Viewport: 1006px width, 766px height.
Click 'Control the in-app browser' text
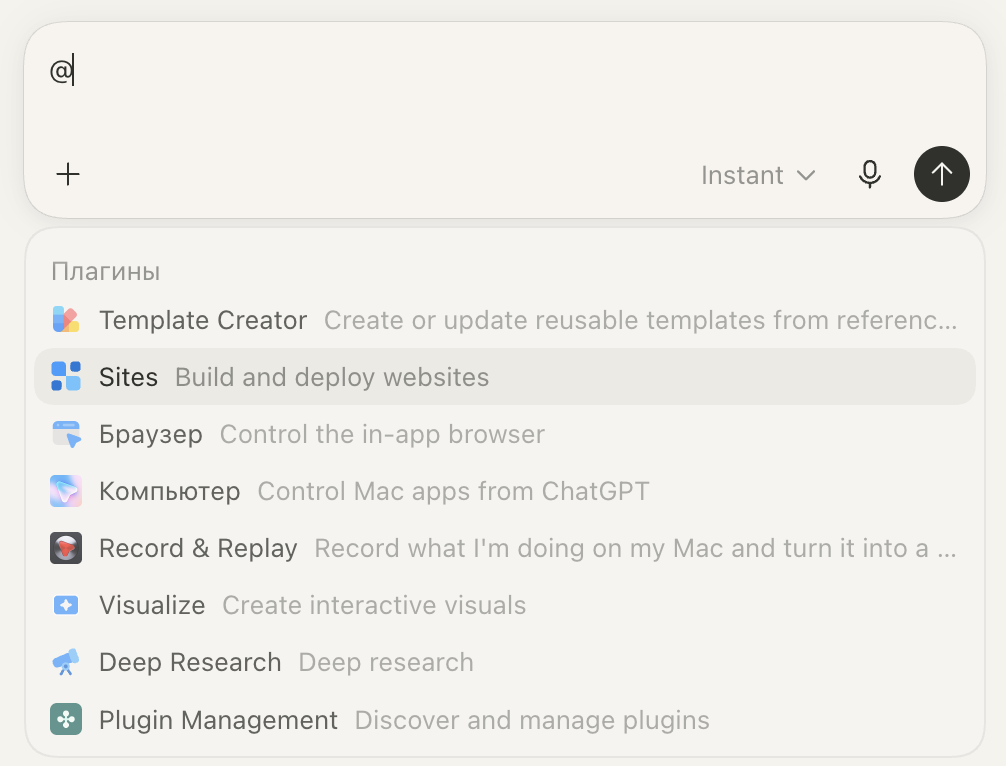[x=382, y=434]
